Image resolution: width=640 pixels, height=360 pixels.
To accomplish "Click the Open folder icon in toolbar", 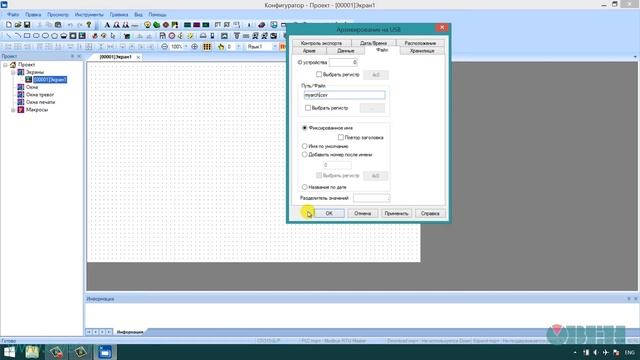I will point(18,25).
